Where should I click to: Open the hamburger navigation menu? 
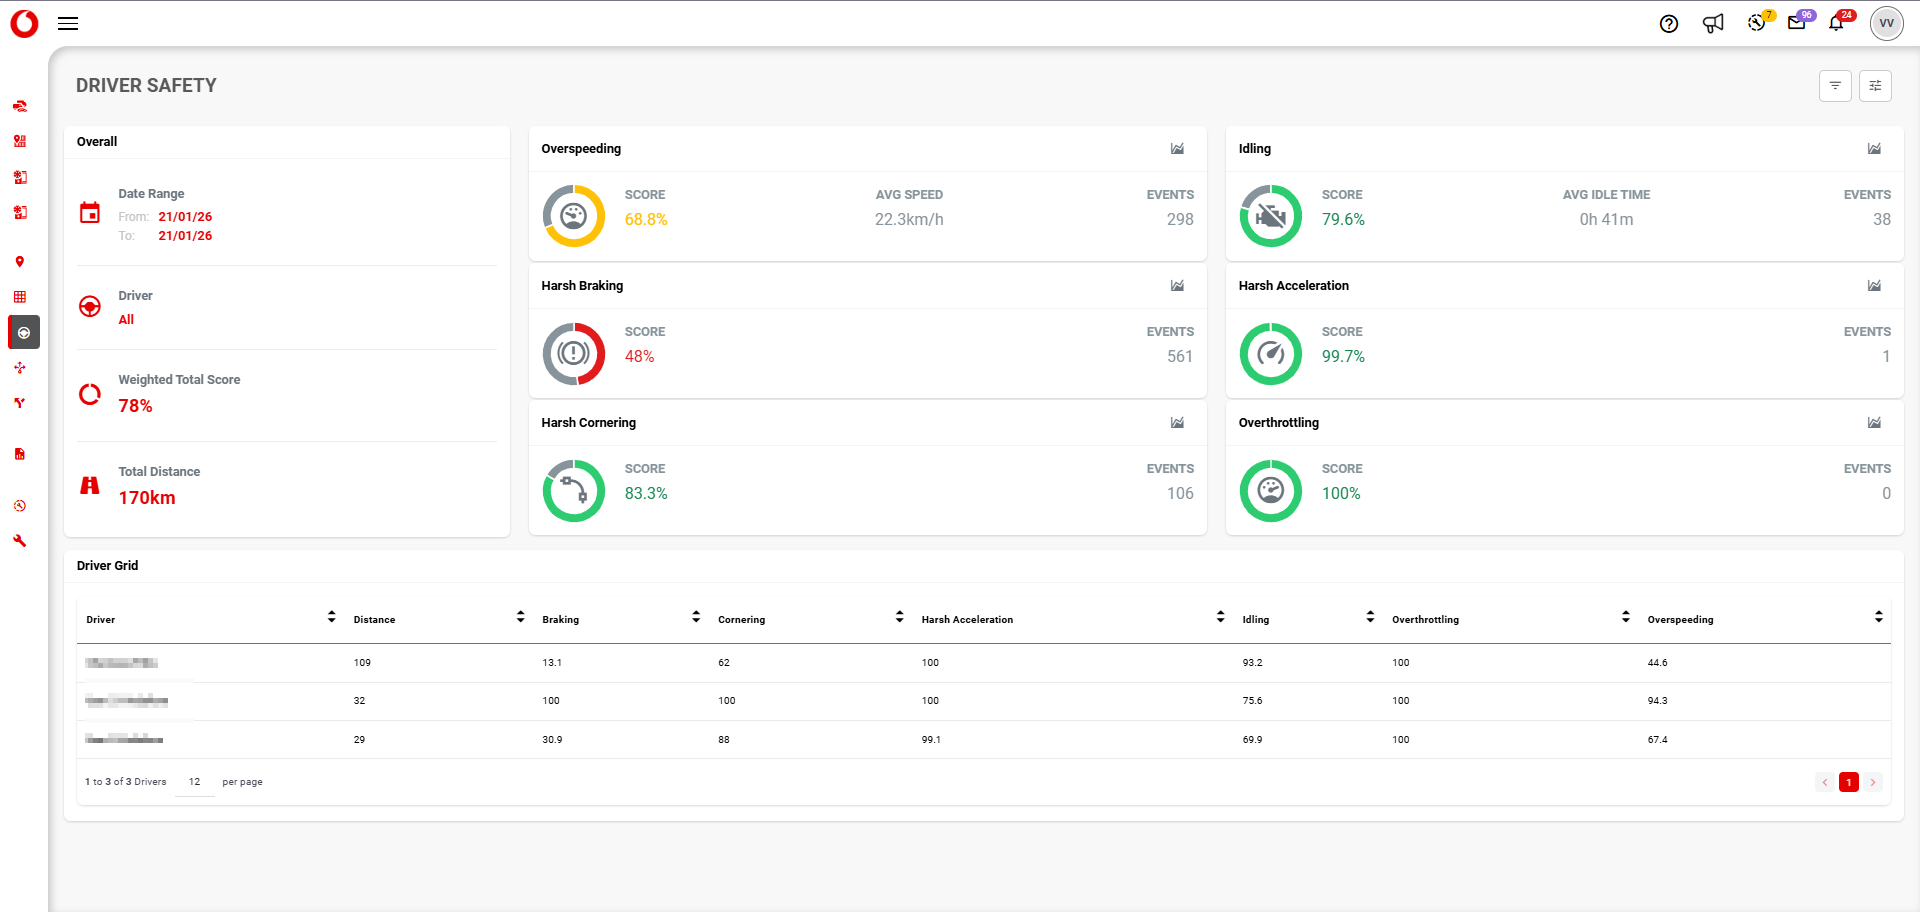click(x=68, y=23)
